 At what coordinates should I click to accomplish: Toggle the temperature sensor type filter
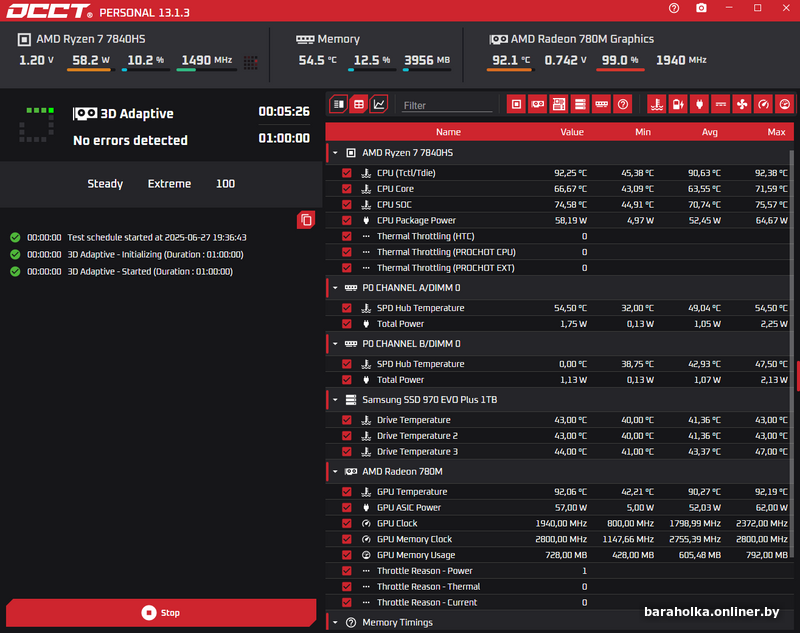point(657,104)
